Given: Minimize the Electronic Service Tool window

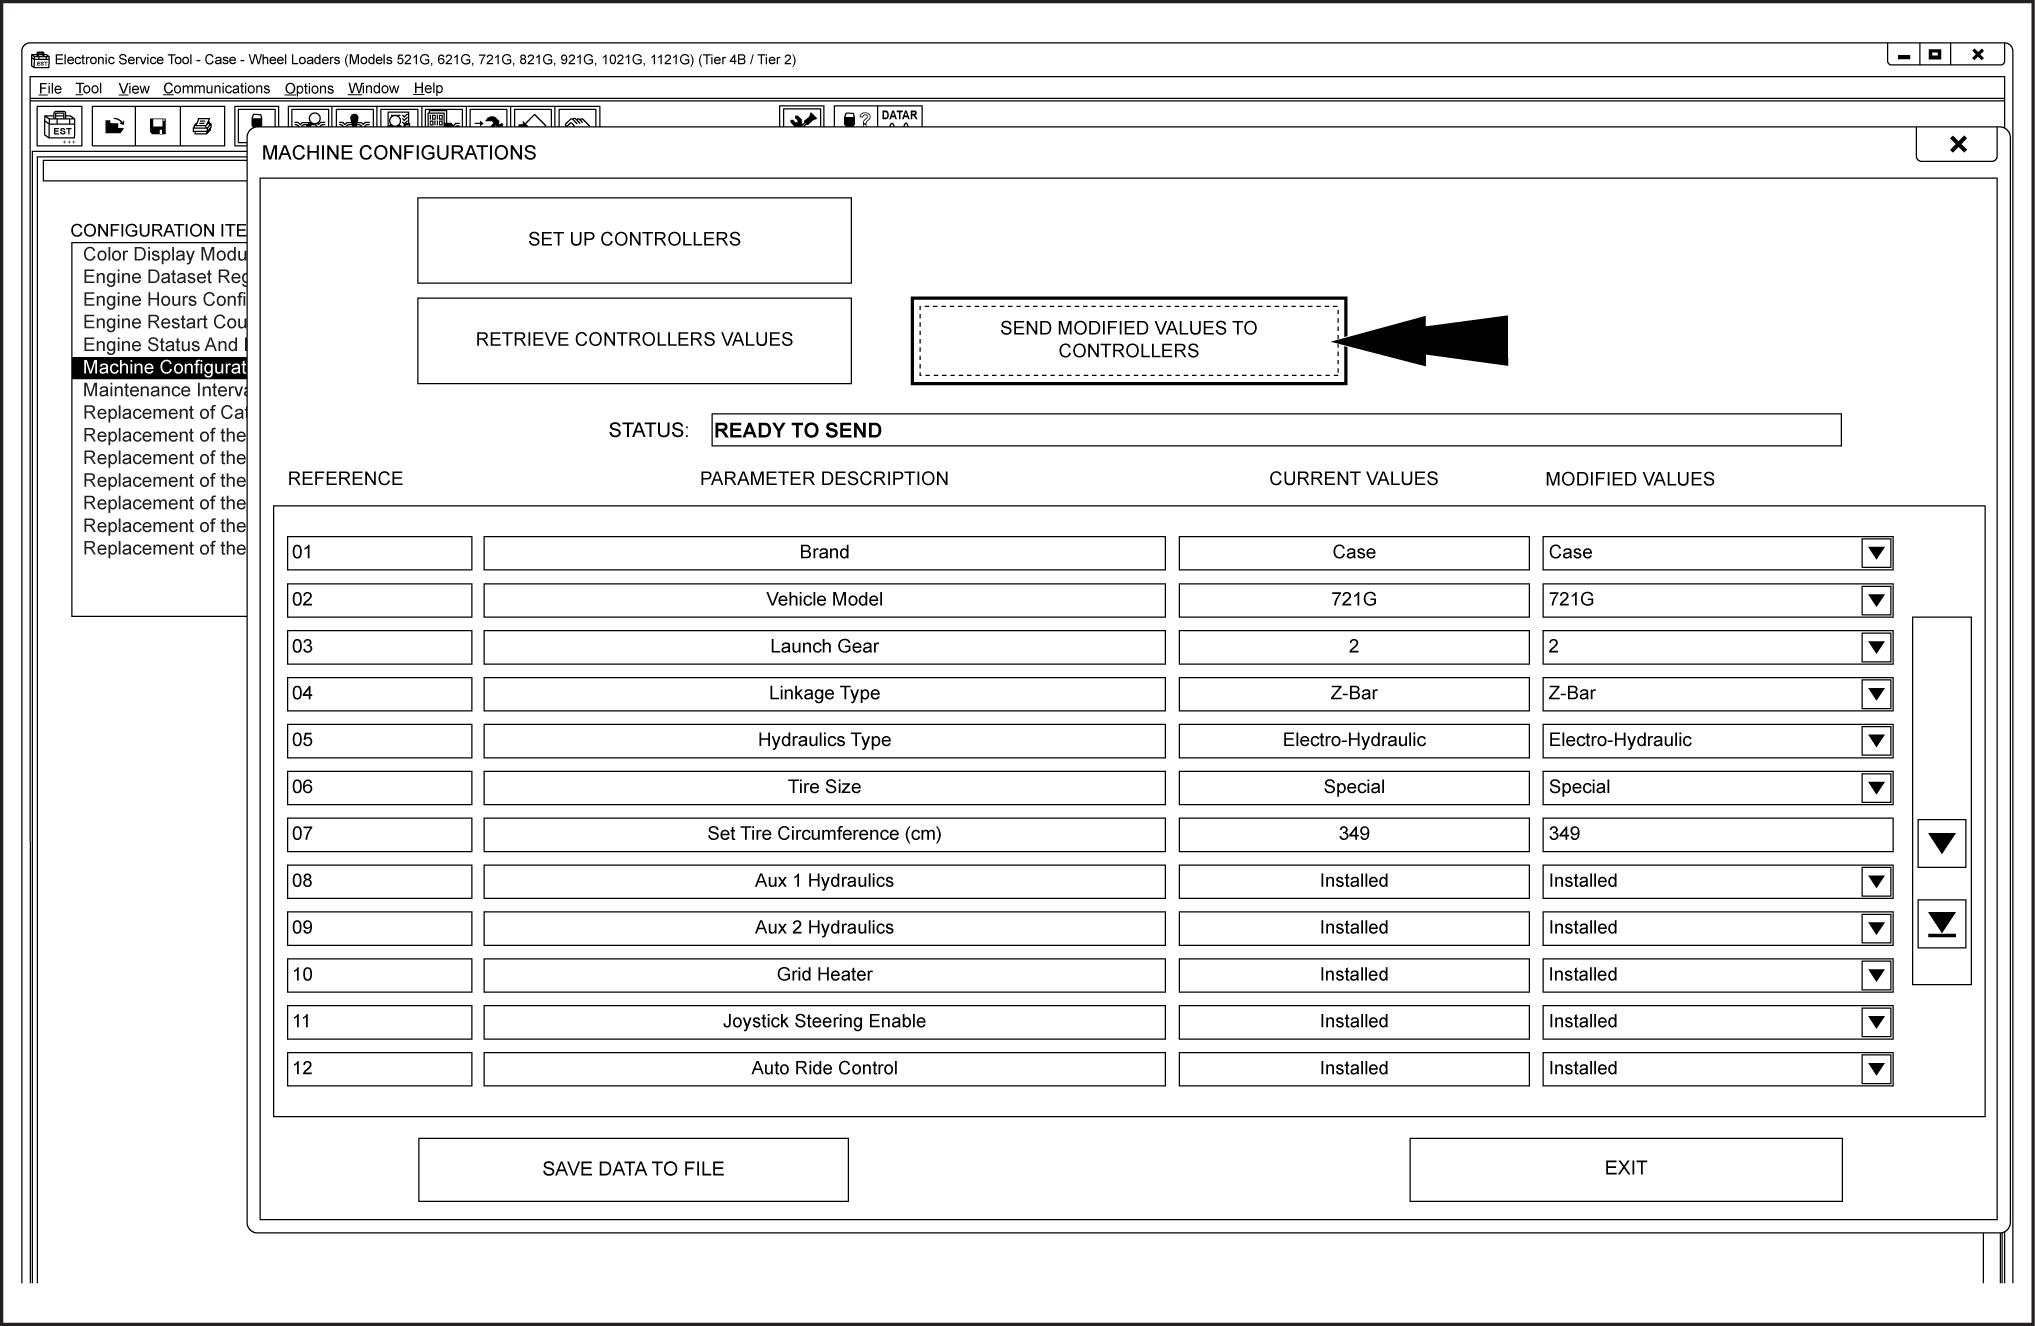Looking at the screenshot, I should pyautogui.click(x=1903, y=55).
